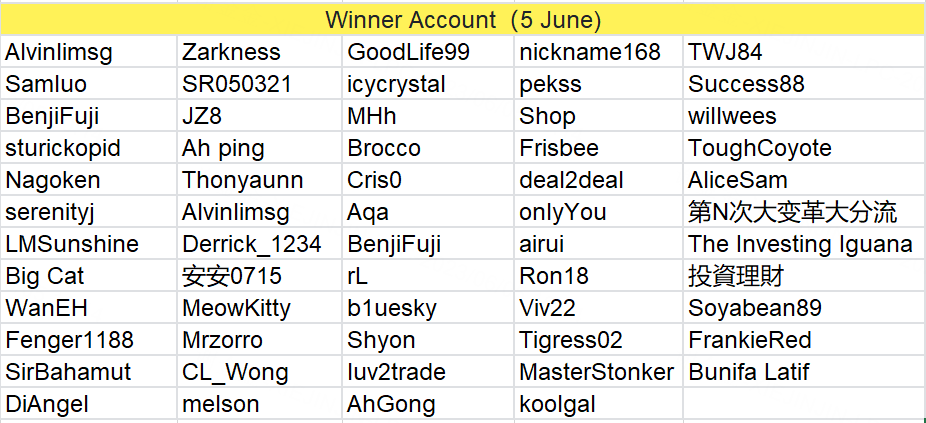Click the 安安0715 cell
Image resolution: width=926 pixels, height=423 pixels.
[x=259, y=276]
